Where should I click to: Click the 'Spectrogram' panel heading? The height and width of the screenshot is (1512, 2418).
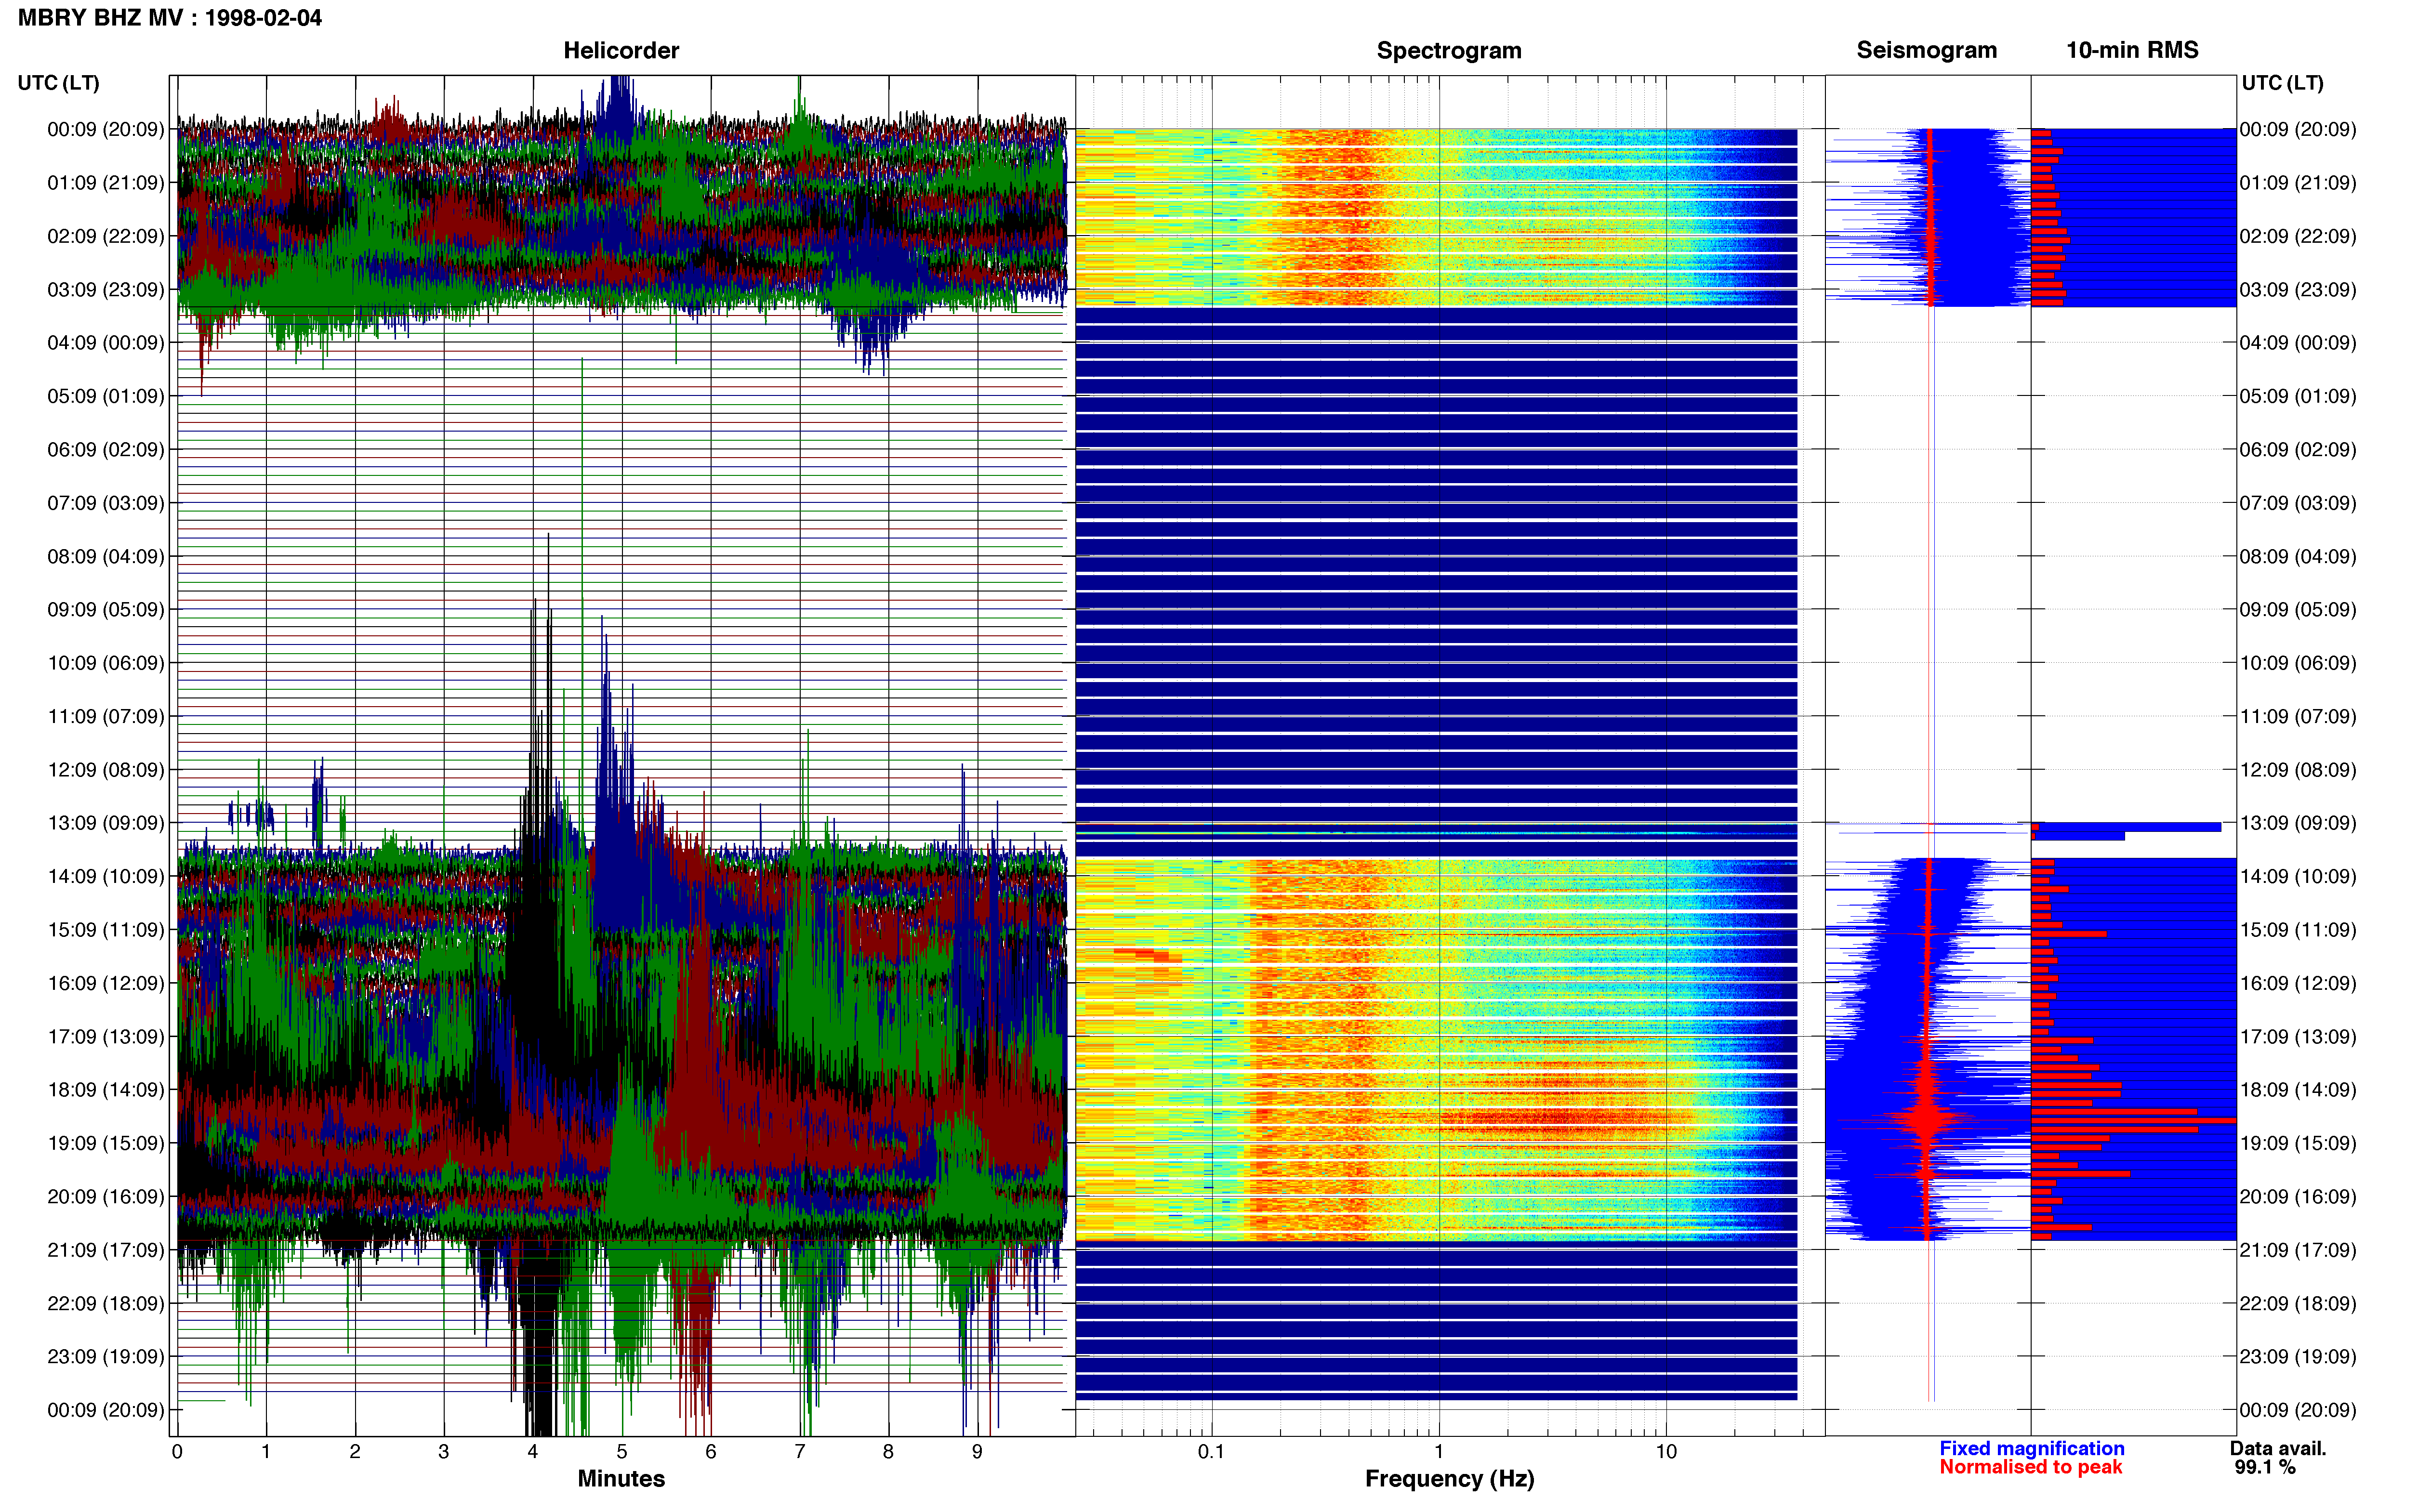[x=1449, y=50]
